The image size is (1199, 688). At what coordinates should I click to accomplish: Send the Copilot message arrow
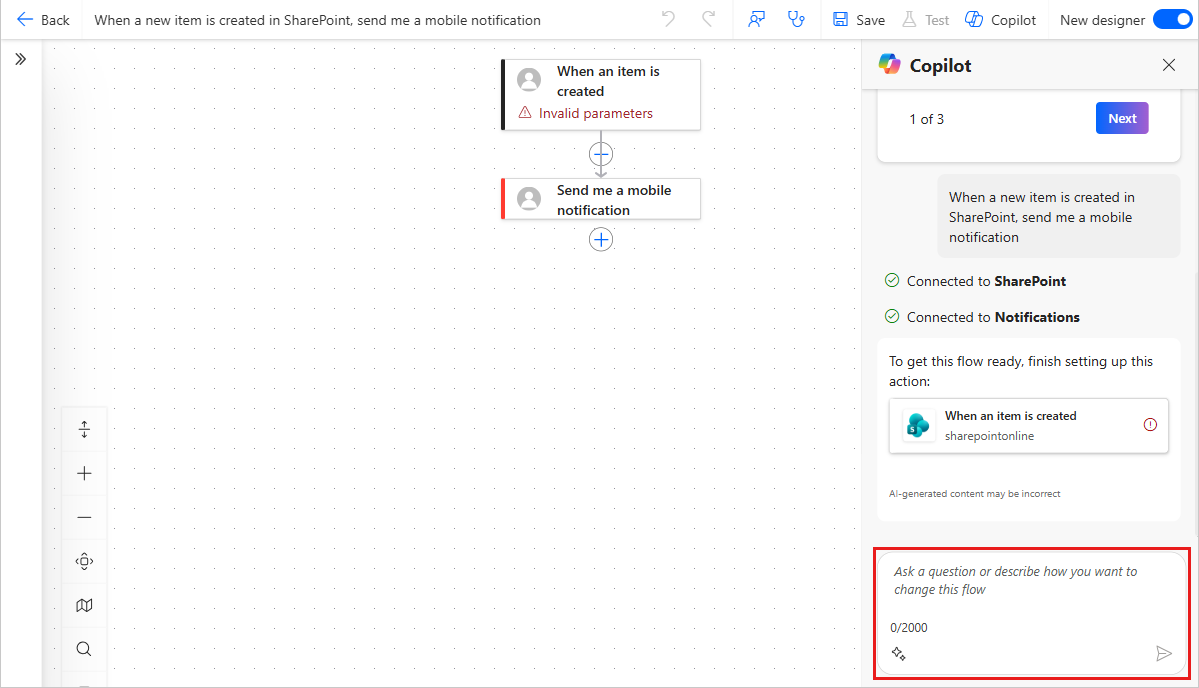[1163, 654]
